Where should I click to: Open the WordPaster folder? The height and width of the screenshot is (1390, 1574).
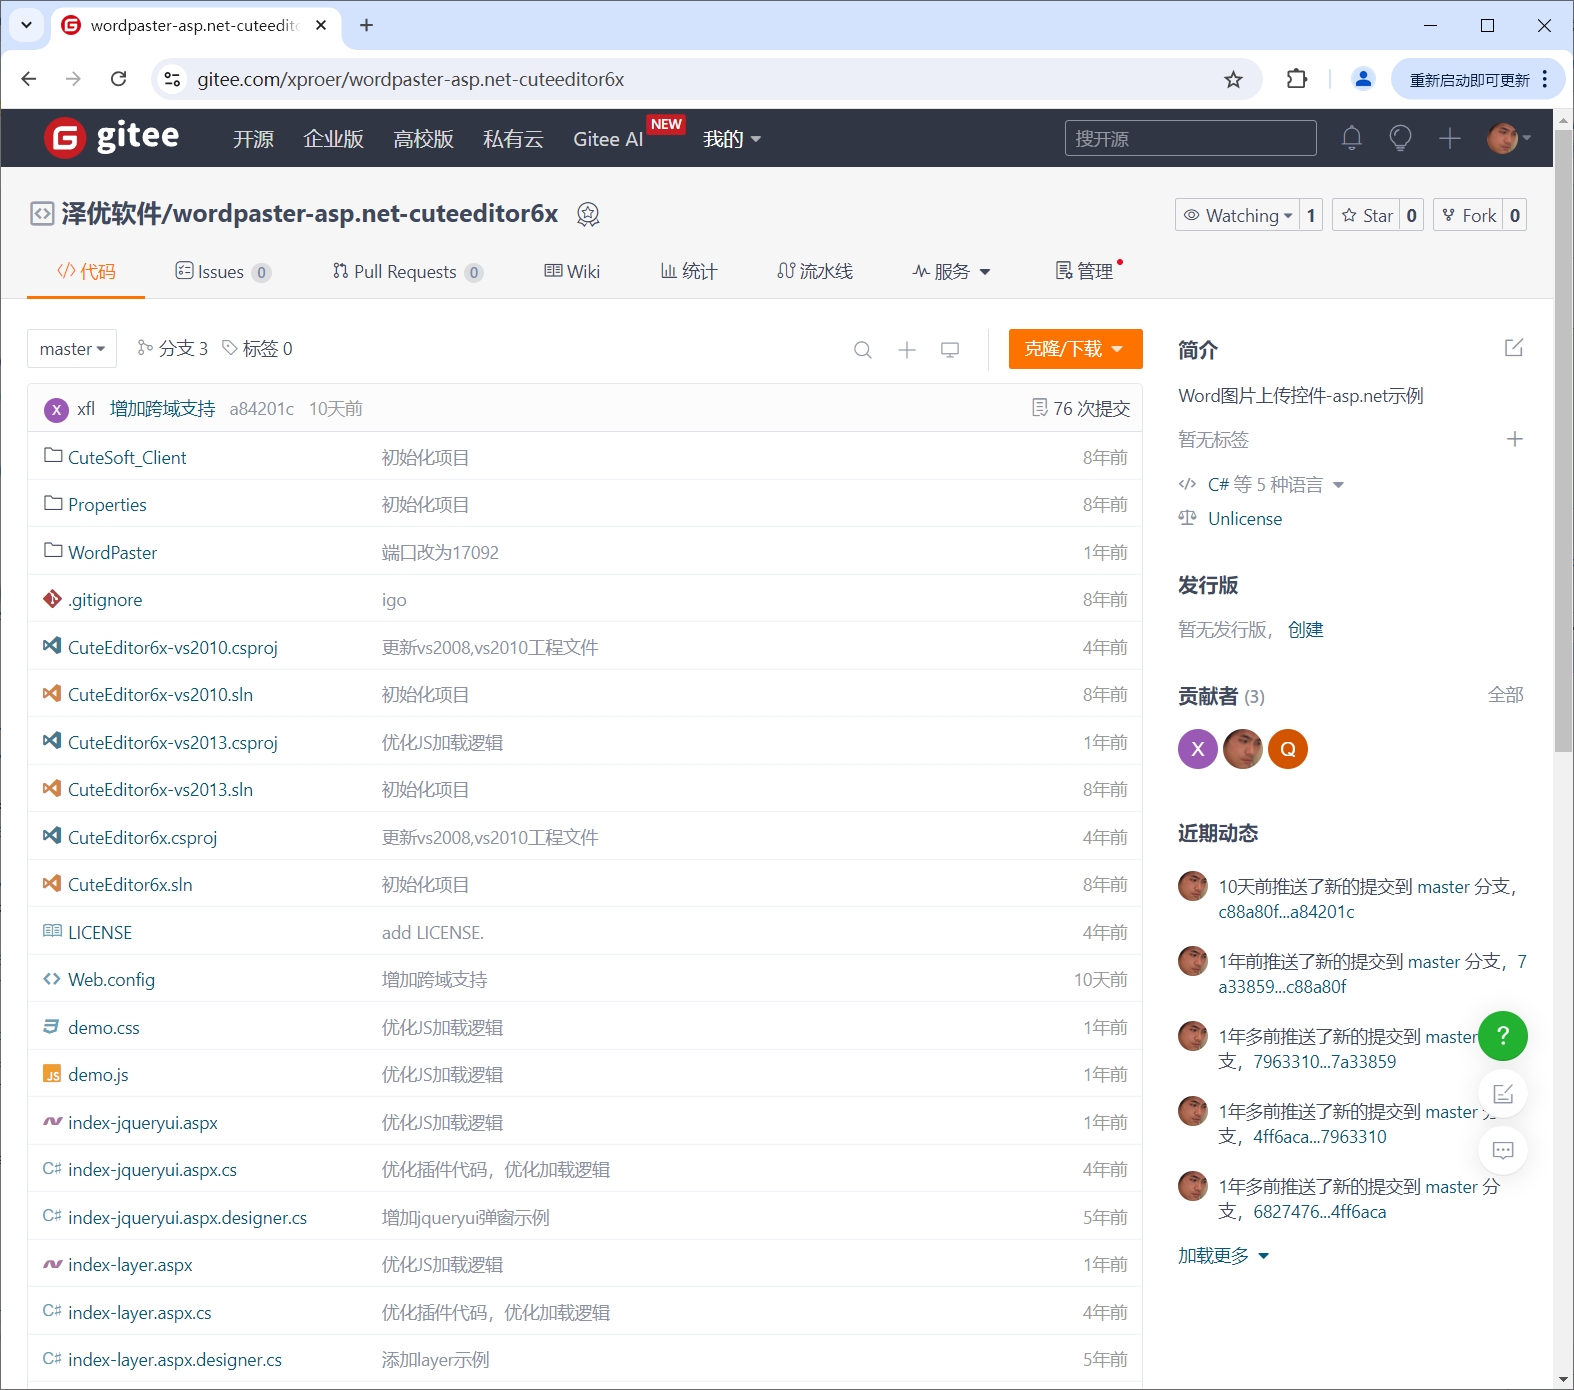coord(112,553)
